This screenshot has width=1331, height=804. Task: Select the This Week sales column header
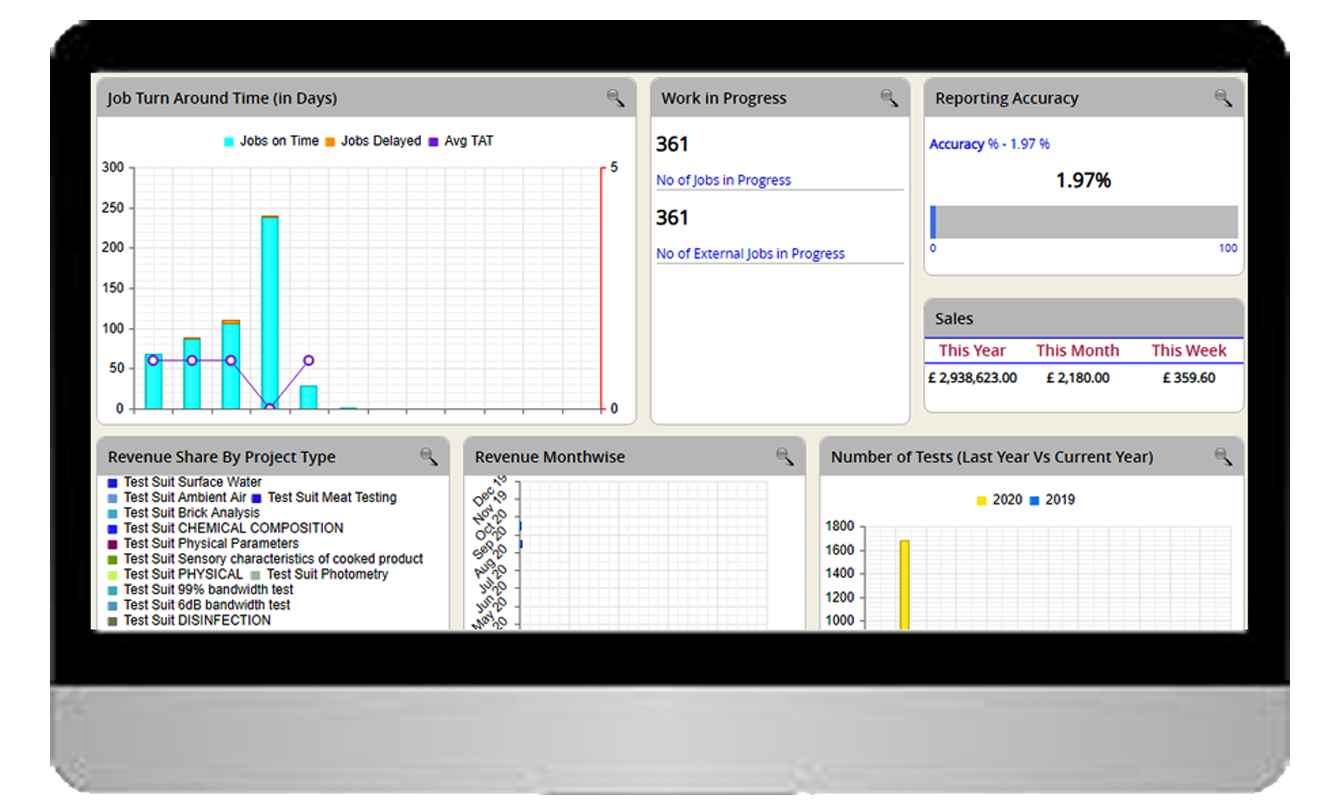(1188, 351)
